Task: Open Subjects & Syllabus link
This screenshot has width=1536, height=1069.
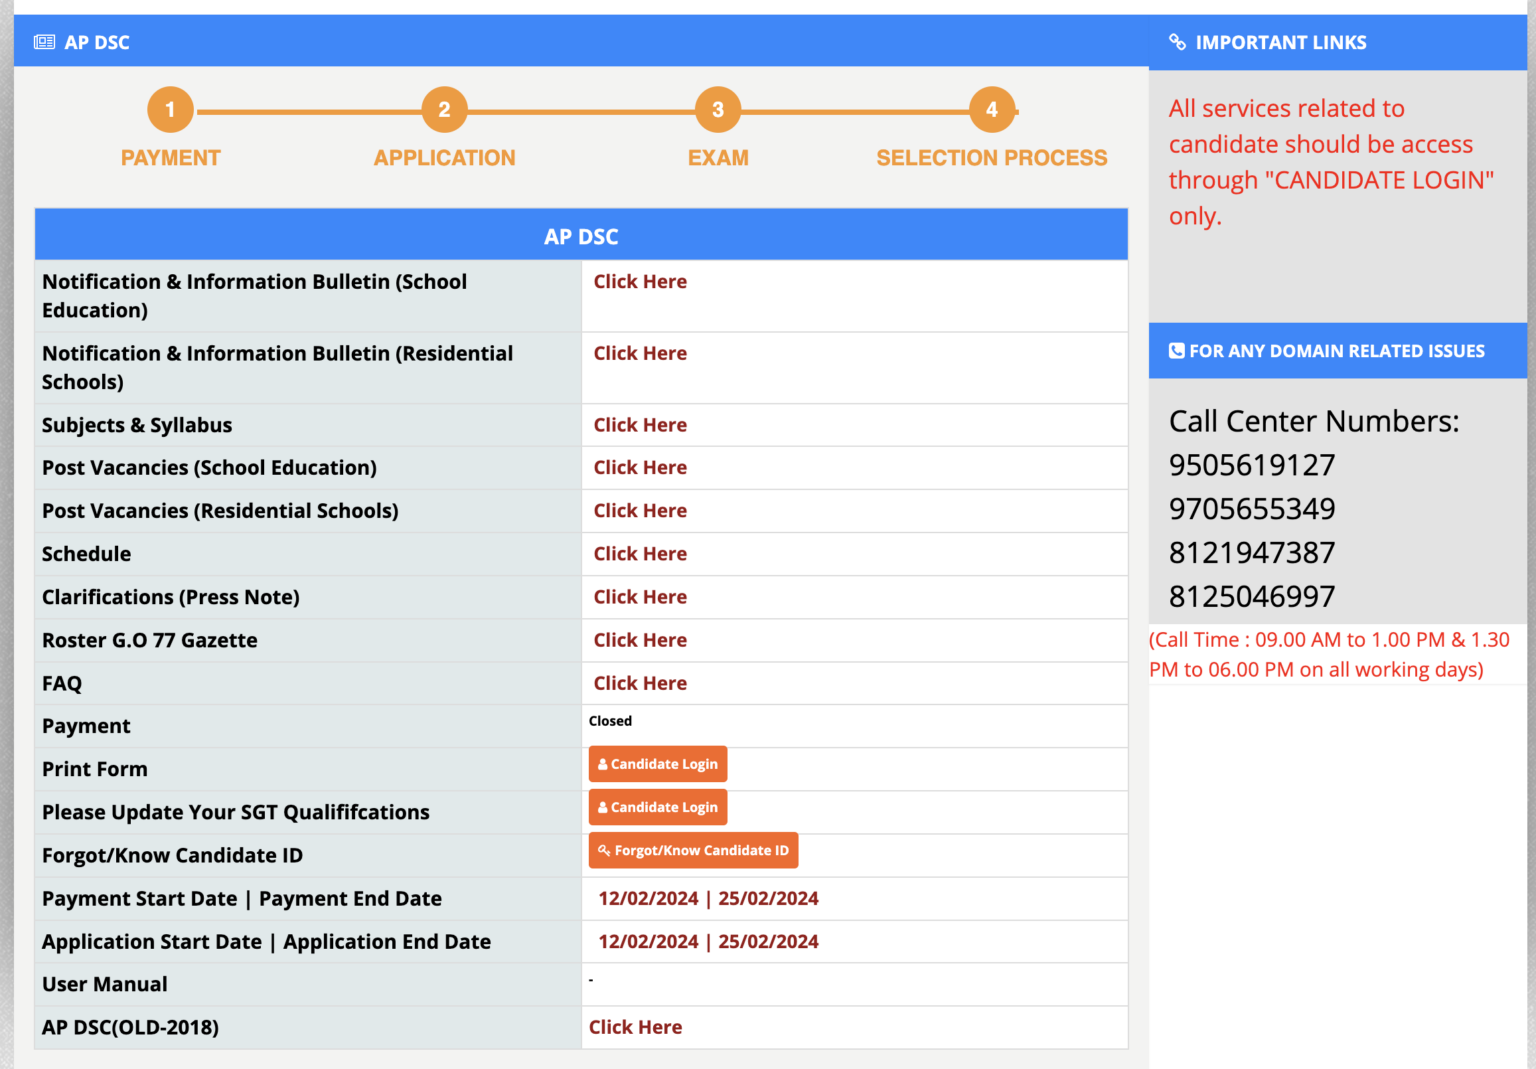Action: click(x=640, y=425)
